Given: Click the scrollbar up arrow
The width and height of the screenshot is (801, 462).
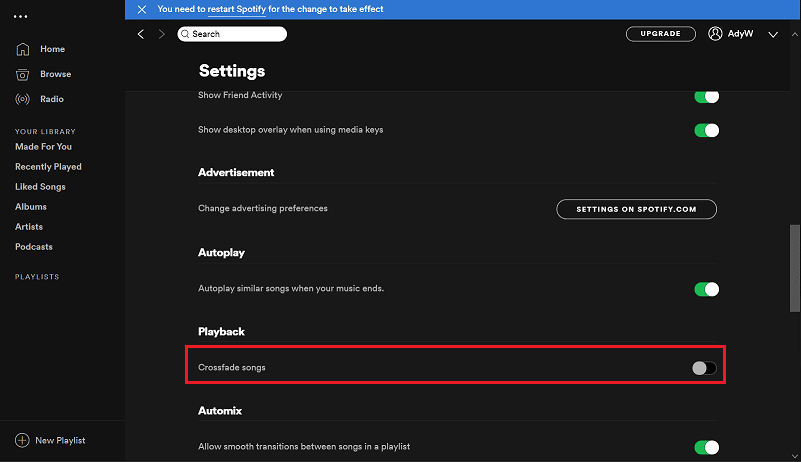Looking at the screenshot, I should [x=794, y=34].
